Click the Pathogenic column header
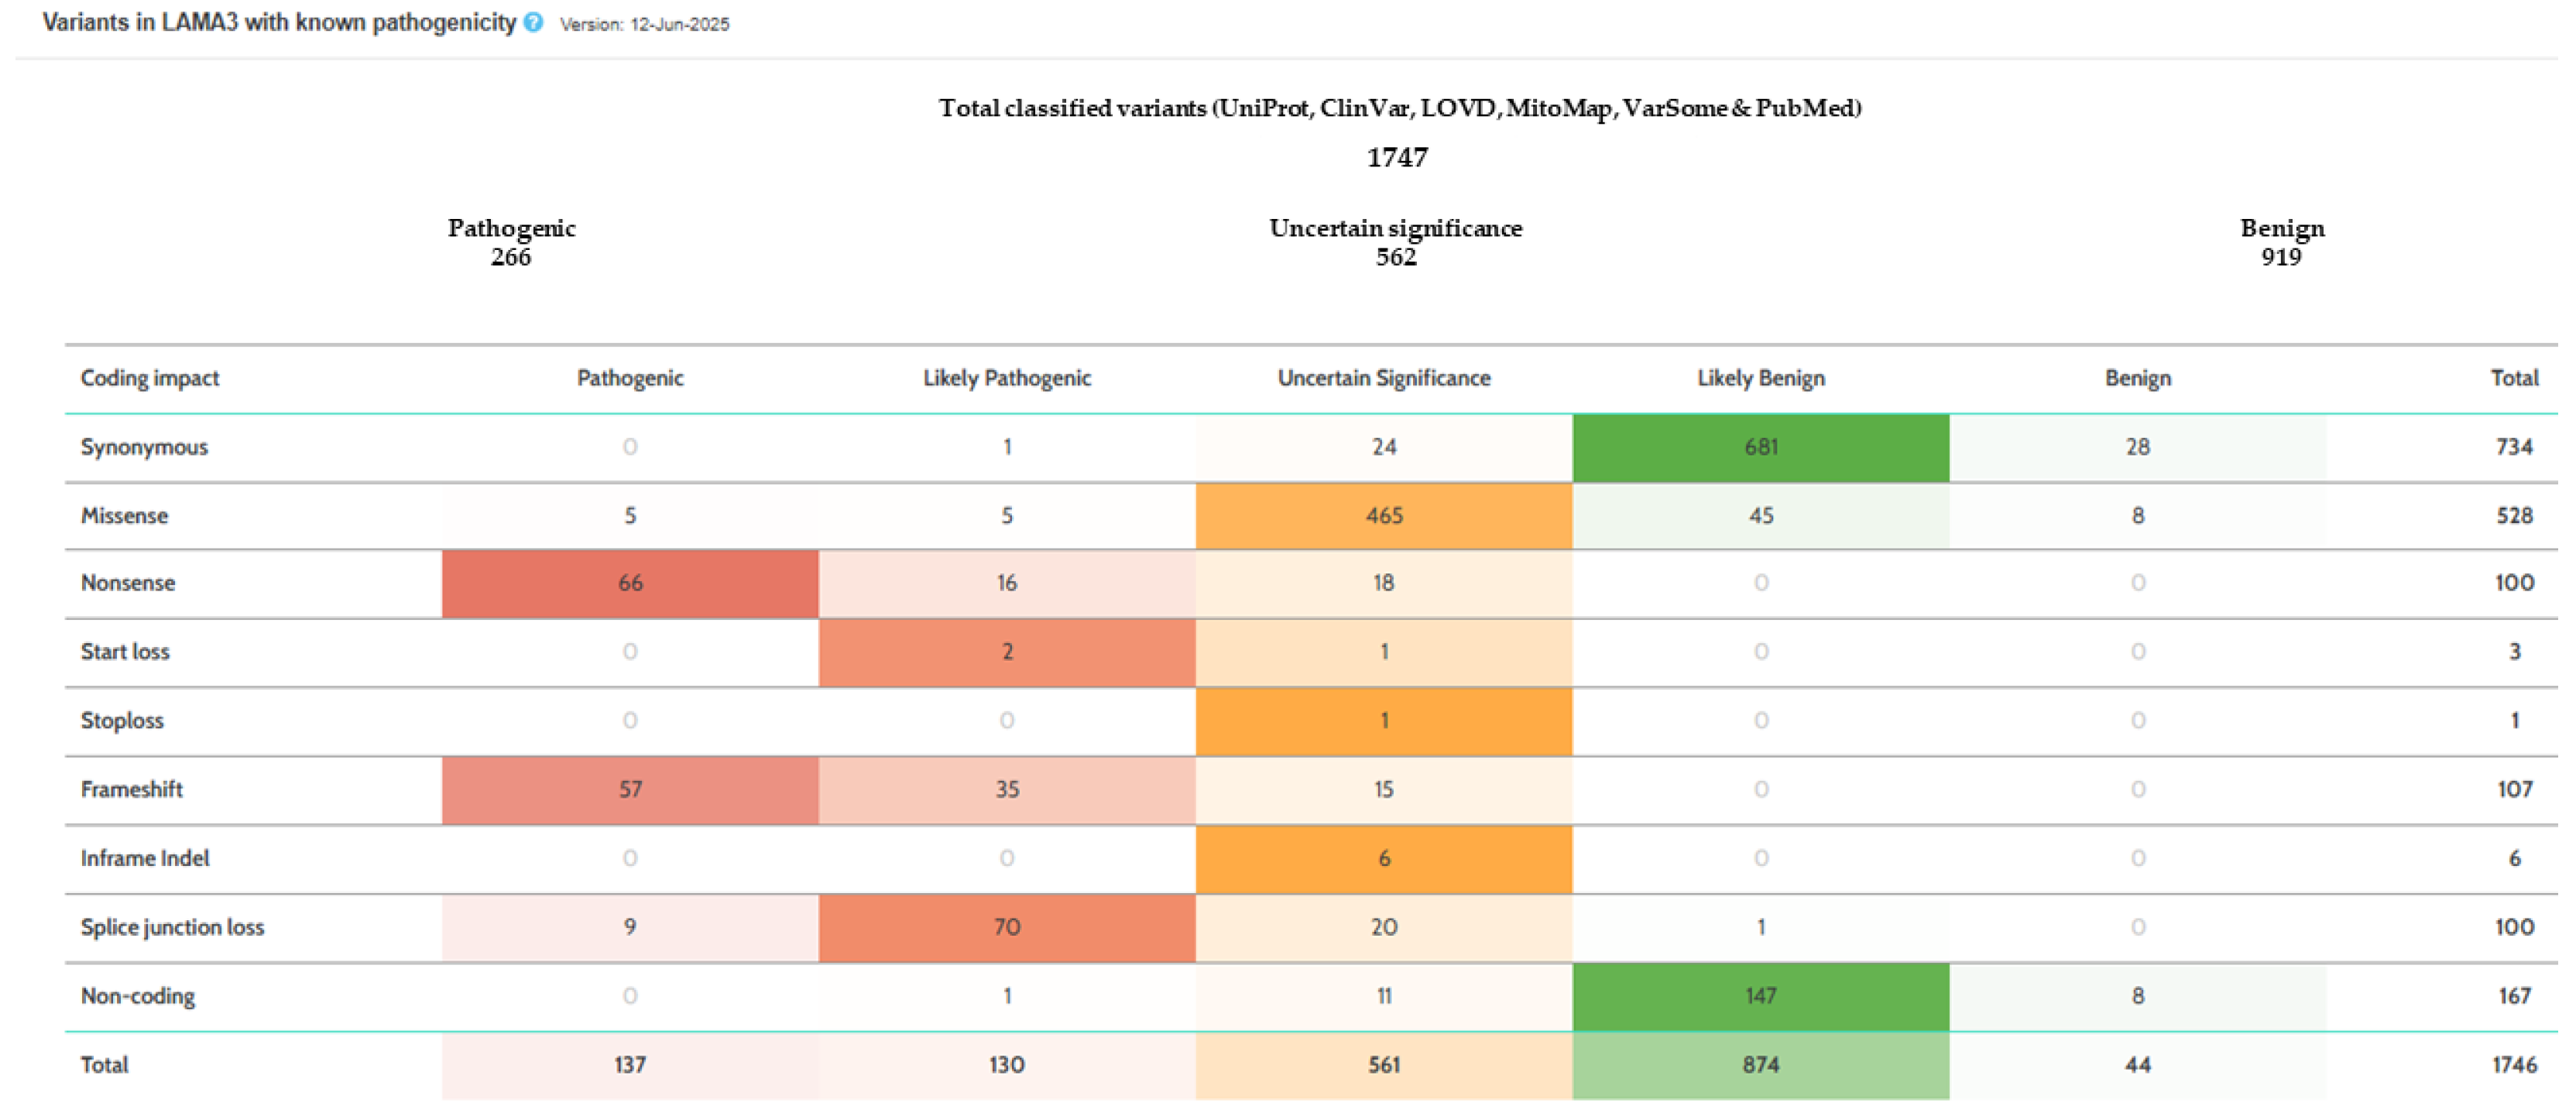This screenshot has height=1116, width=2576. (x=630, y=378)
